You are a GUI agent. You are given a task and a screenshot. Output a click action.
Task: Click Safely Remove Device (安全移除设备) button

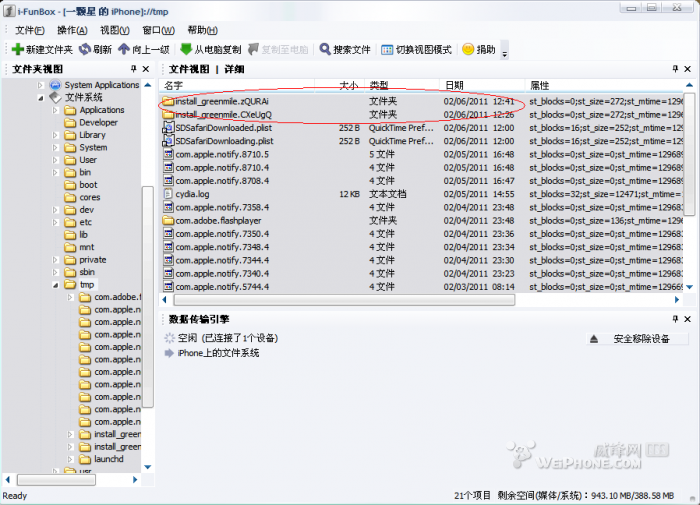637,339
